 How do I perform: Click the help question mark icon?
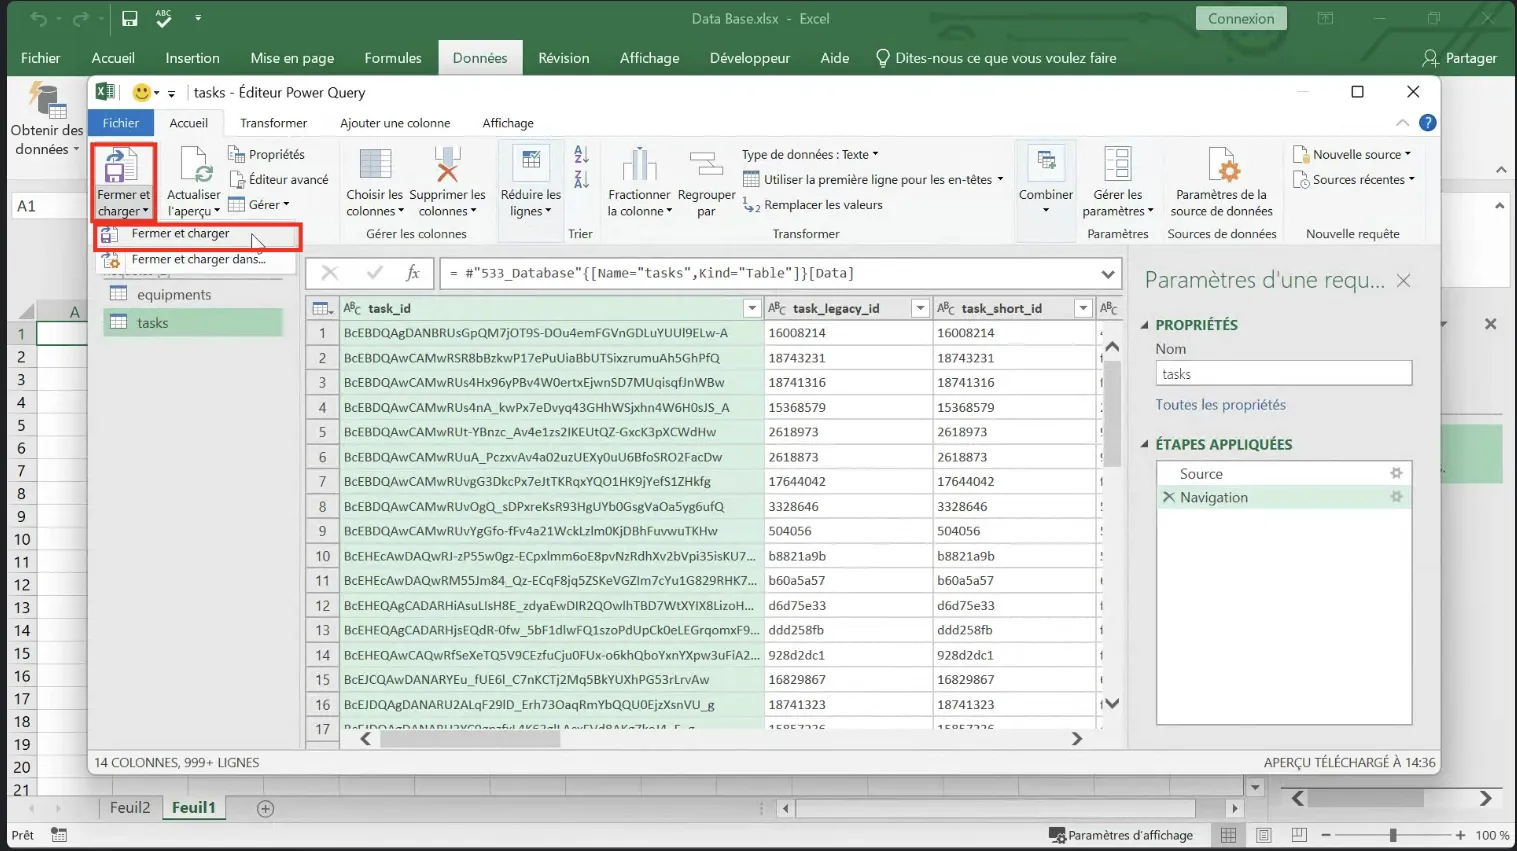[1428, 123]
